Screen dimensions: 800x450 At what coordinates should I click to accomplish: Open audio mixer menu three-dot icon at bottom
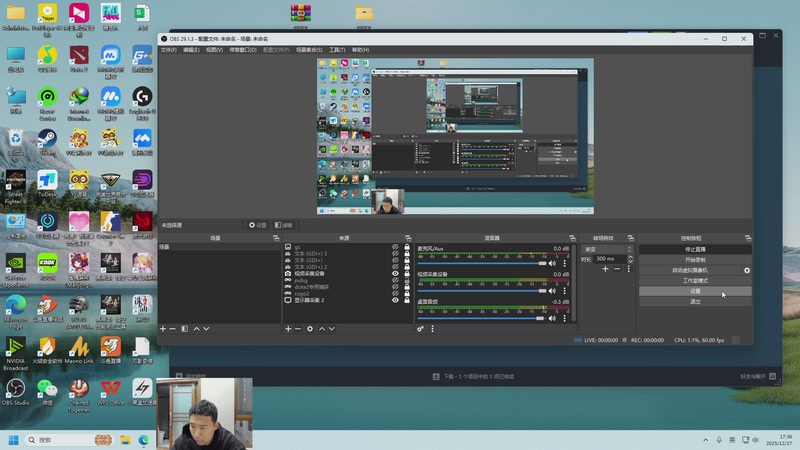[x=433, y=329]
